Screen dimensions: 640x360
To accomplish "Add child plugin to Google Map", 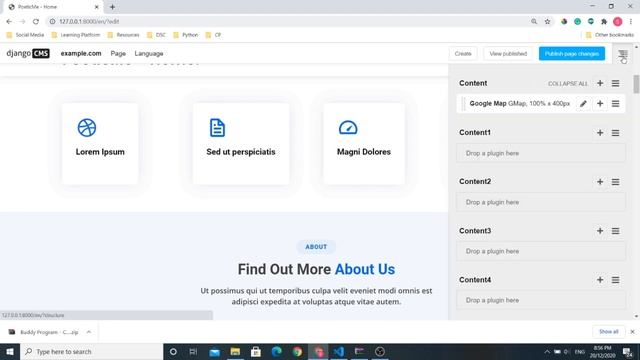I will [x=600, y=104].
